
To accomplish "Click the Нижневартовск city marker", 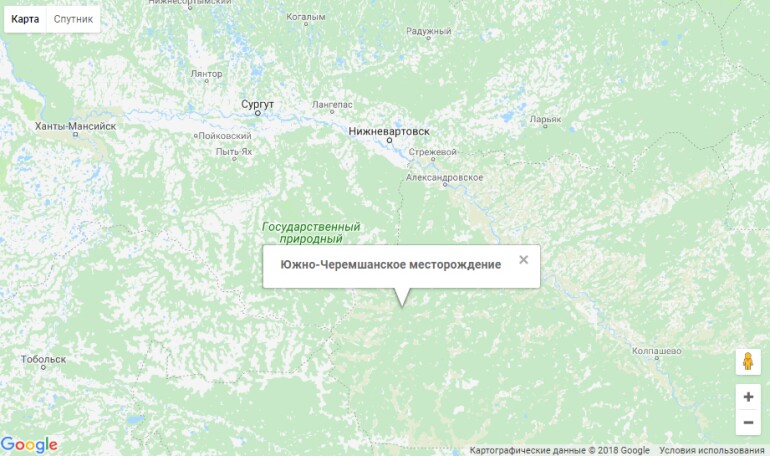I will coord(389,140).
